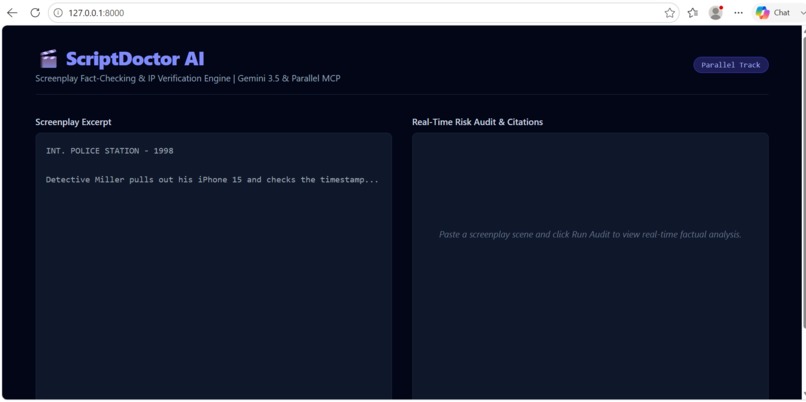Click the Parallel Track badge
Viewport: 806px width, 402px height.
(x=730, y=65)
